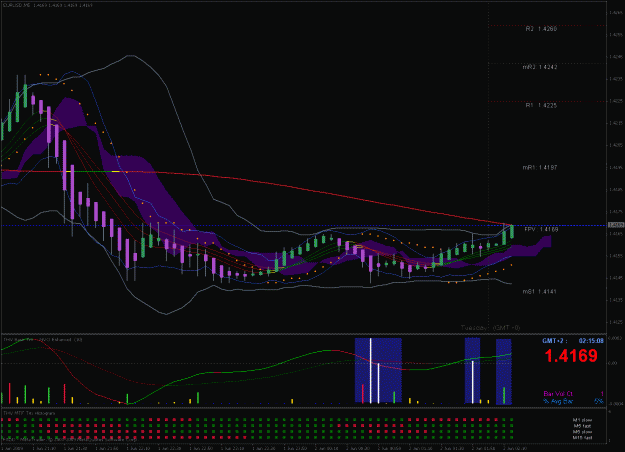The image size is (625, 452).
Task: Click the M1 slow histogram row label
Action: point(582,420)
